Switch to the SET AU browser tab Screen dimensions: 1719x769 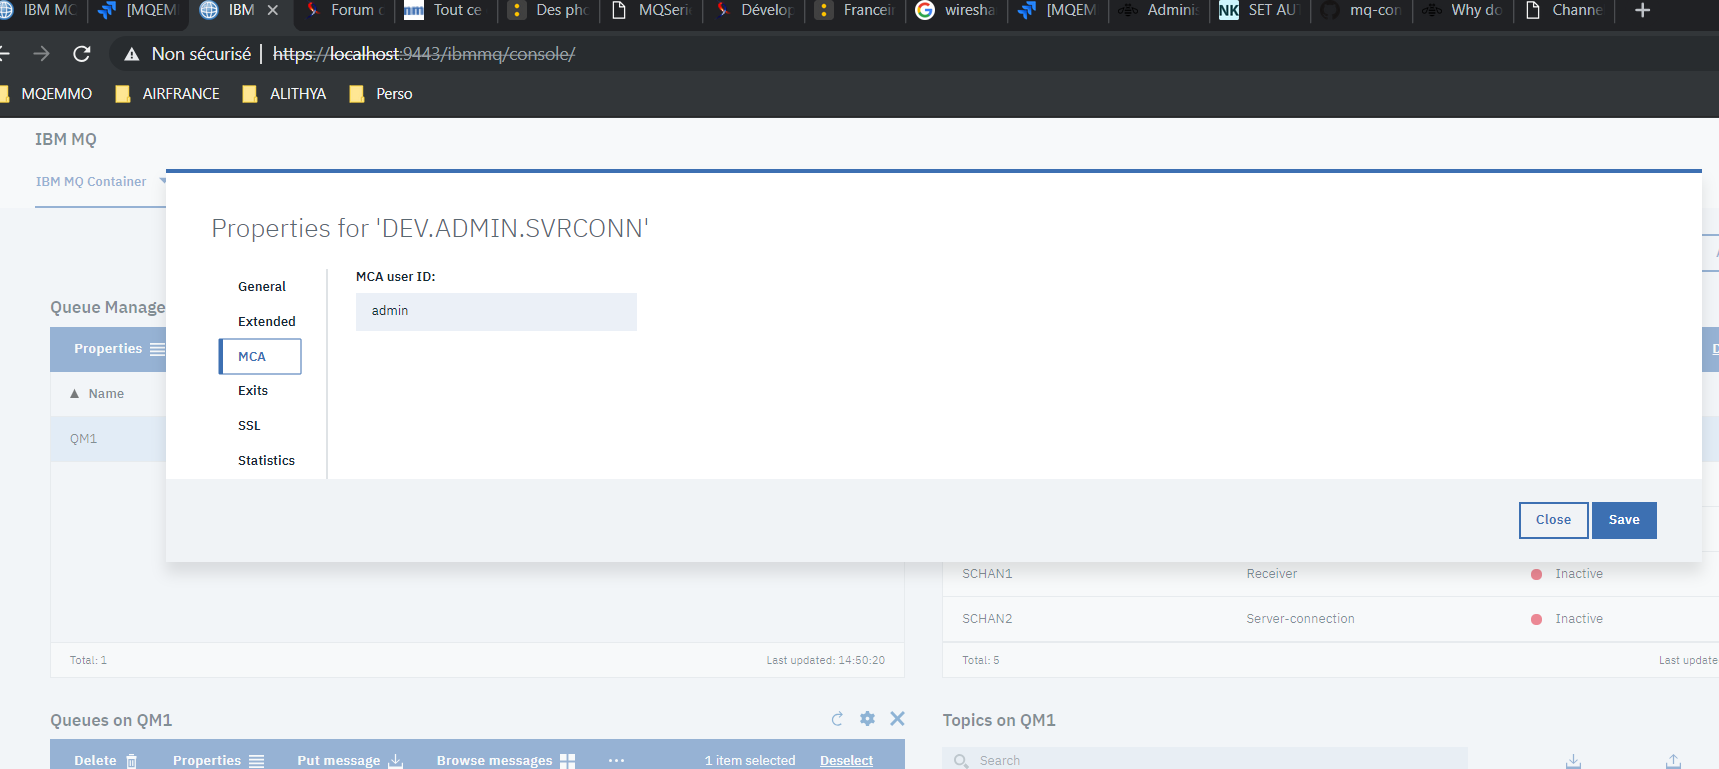click(x=1261, y=10)
